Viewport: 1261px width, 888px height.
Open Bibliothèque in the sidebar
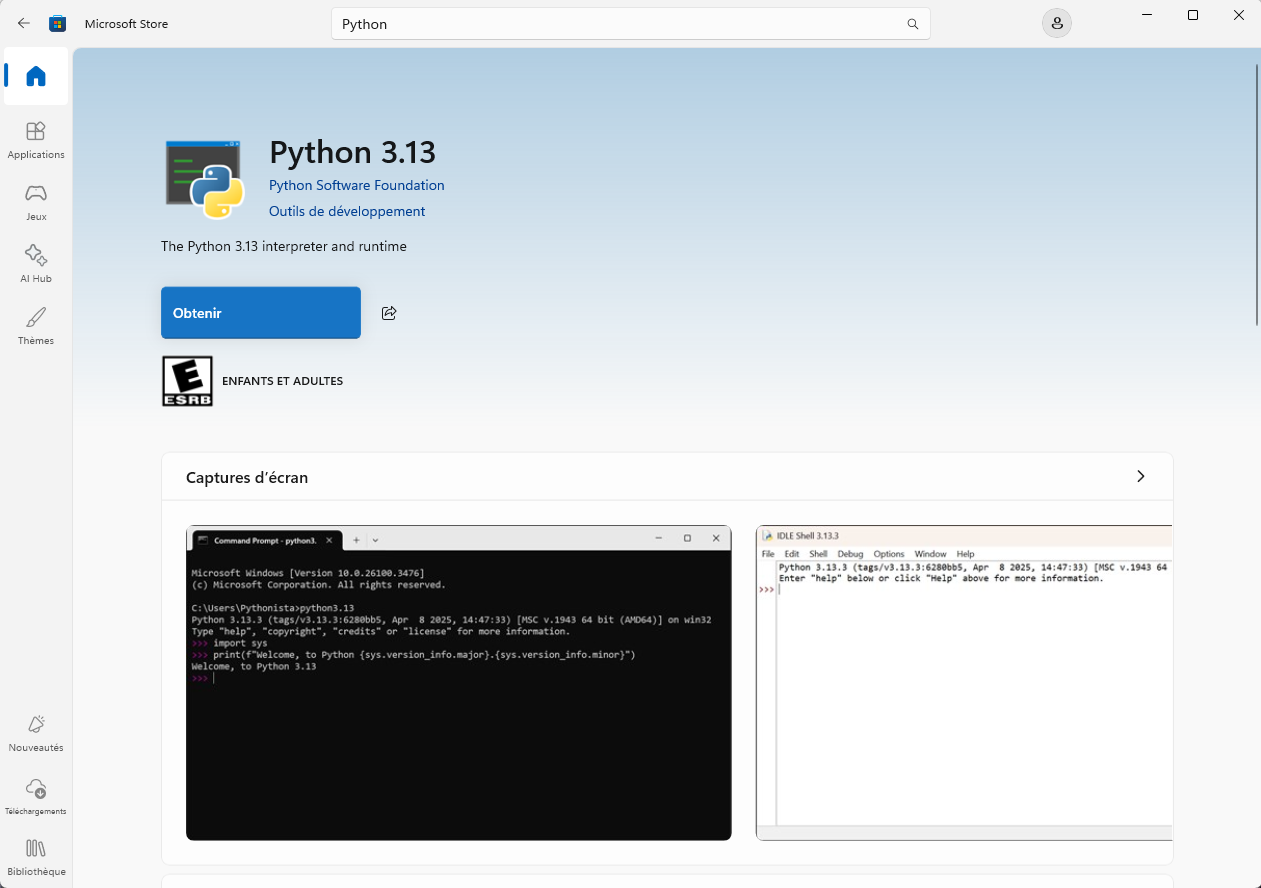(36, 858)
